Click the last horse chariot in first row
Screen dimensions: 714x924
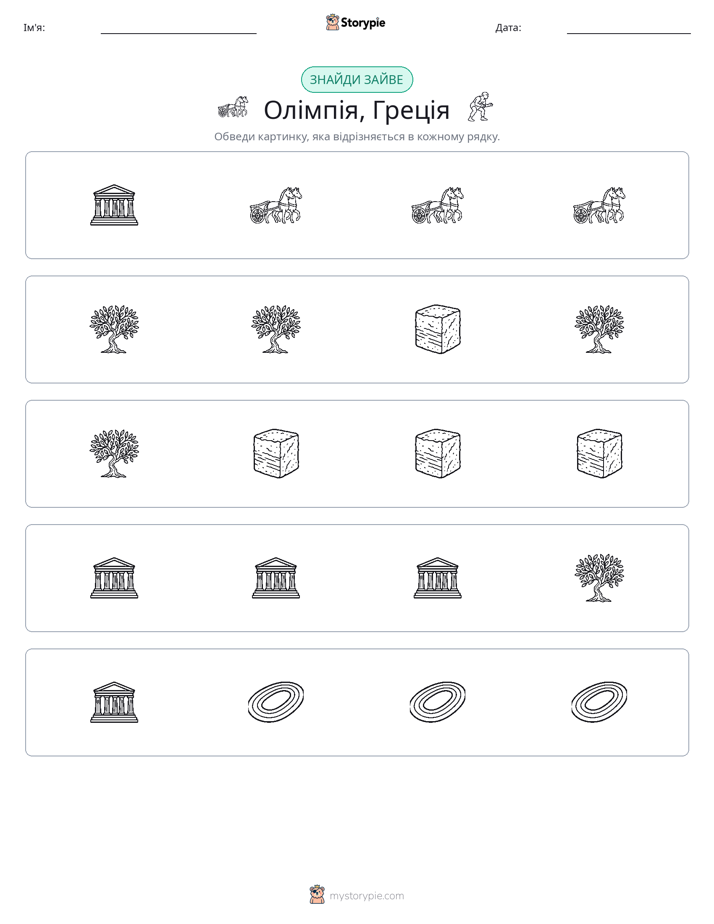[599, 205]
